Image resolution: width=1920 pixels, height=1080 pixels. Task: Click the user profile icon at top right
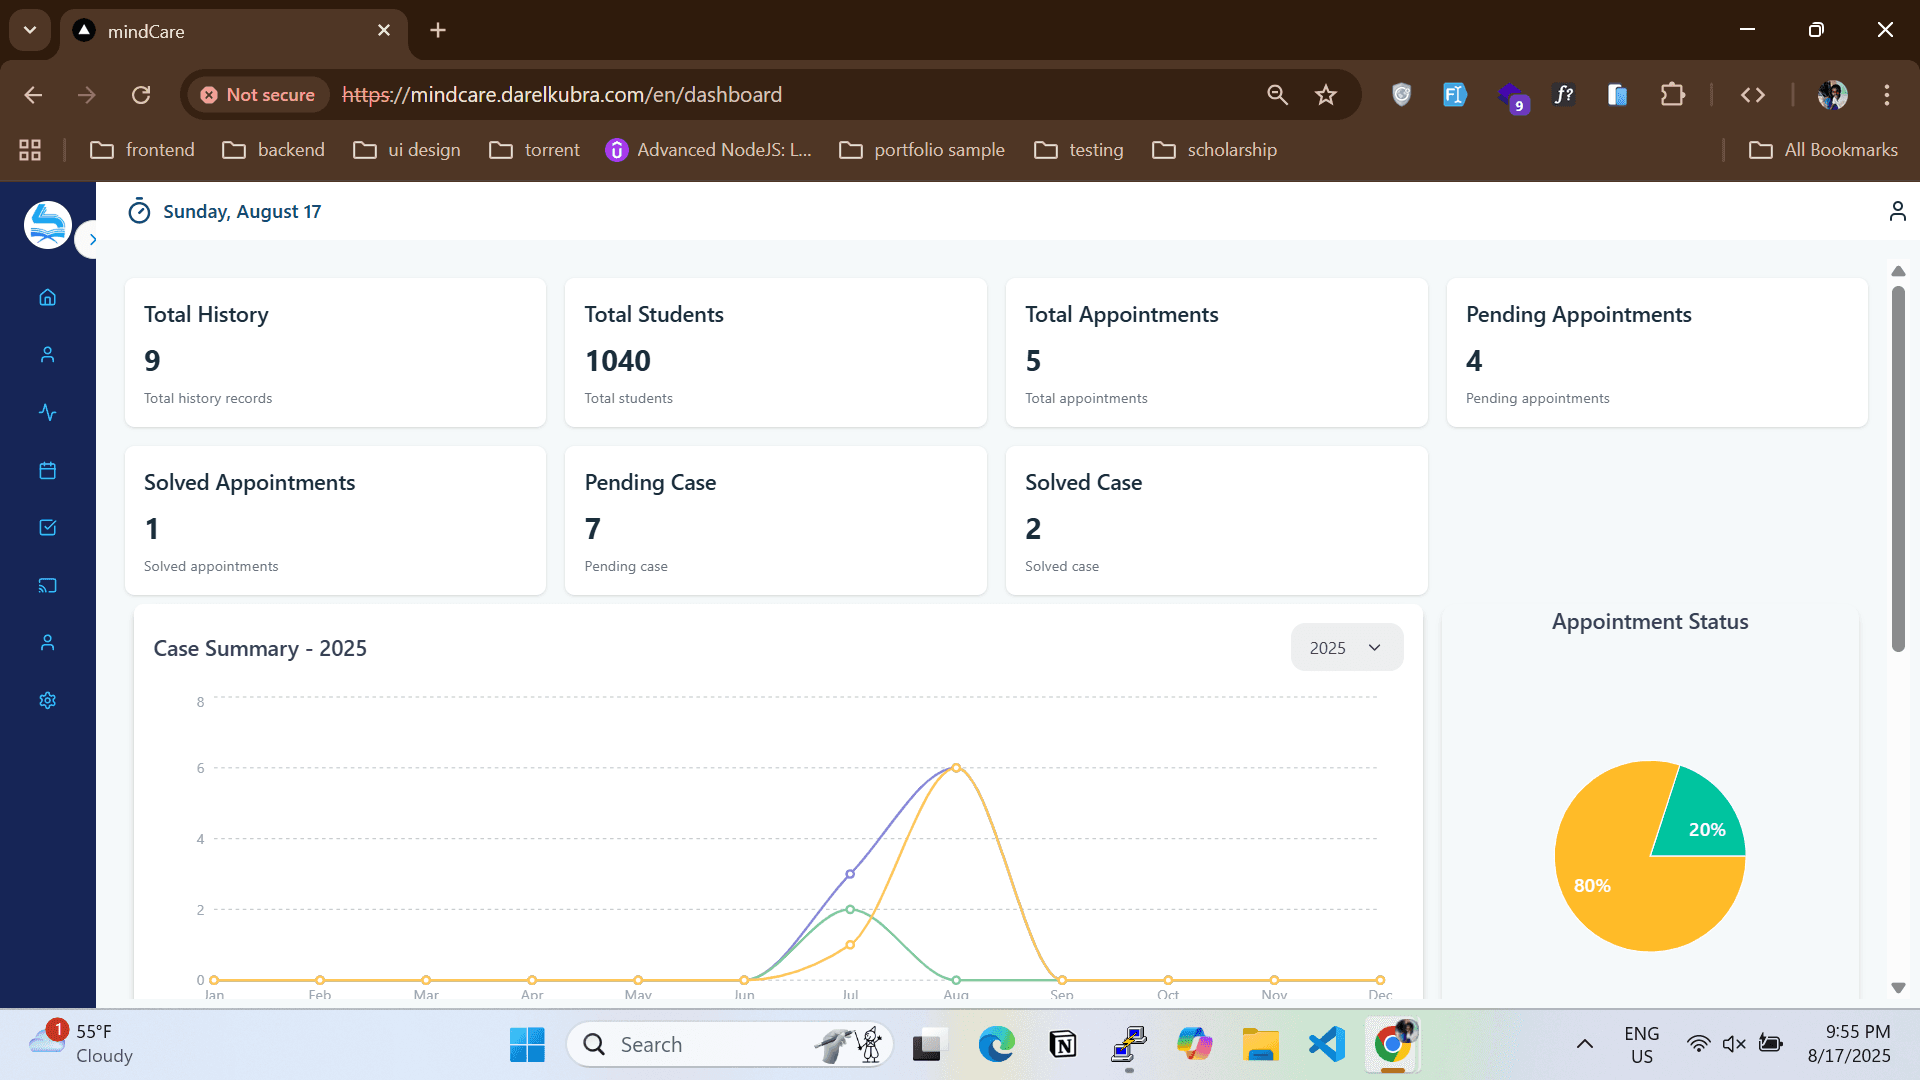[1897, 211]
